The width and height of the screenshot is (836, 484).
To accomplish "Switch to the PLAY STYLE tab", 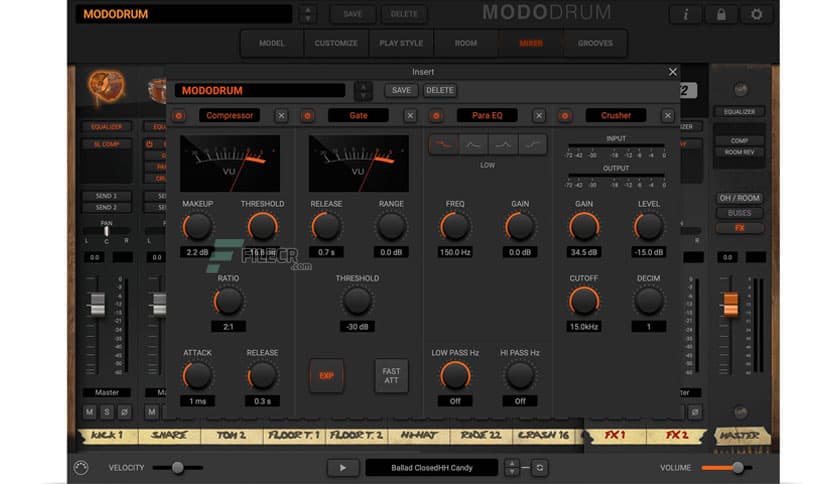I will [401, 43].
